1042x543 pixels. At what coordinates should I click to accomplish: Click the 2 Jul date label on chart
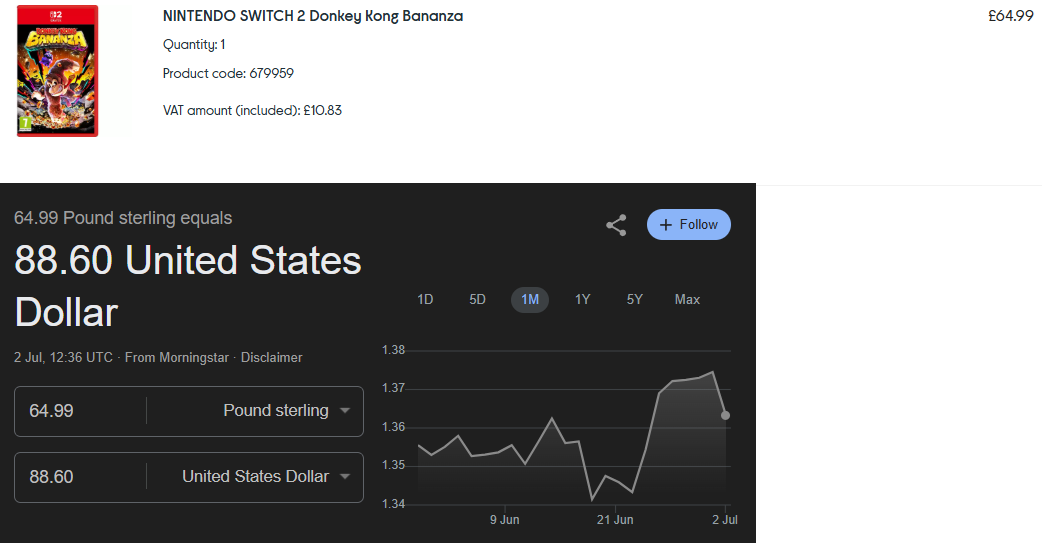coord(724,520)
